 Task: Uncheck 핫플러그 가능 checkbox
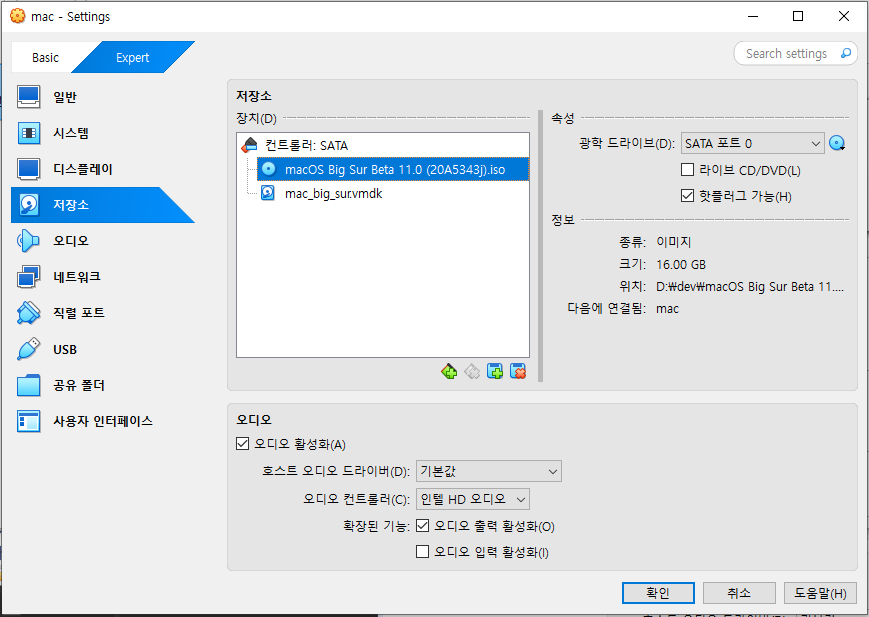coord(687,196)
